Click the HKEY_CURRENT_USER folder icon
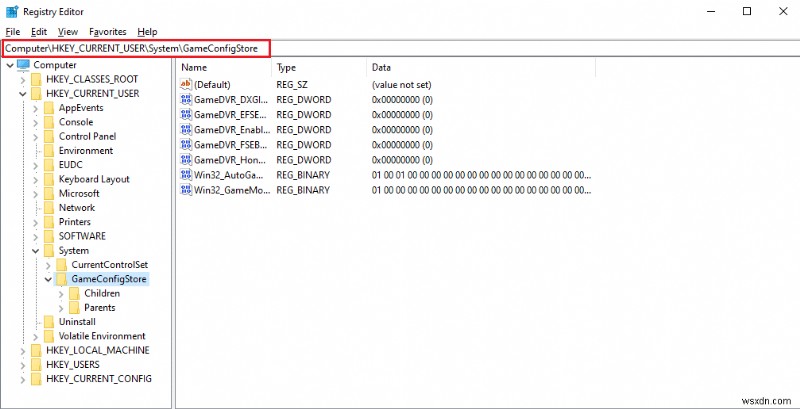800x409 pixels. tap(36, 94)
